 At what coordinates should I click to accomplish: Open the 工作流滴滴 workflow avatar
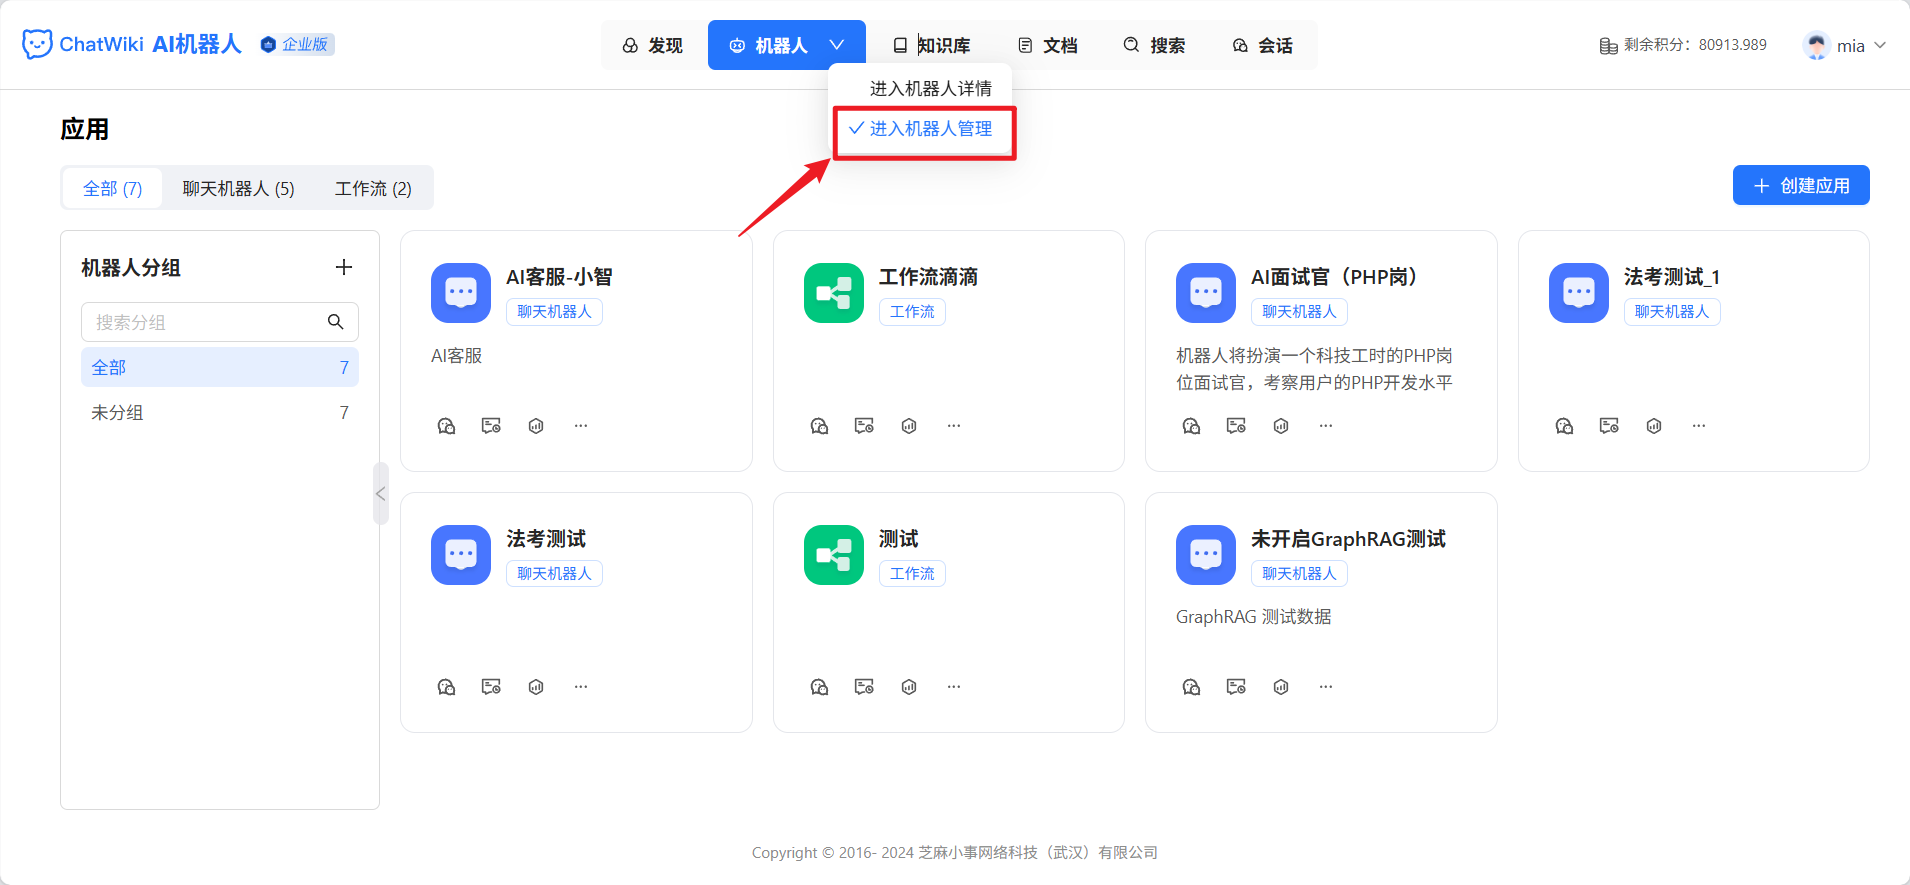[x=834, y=293]
